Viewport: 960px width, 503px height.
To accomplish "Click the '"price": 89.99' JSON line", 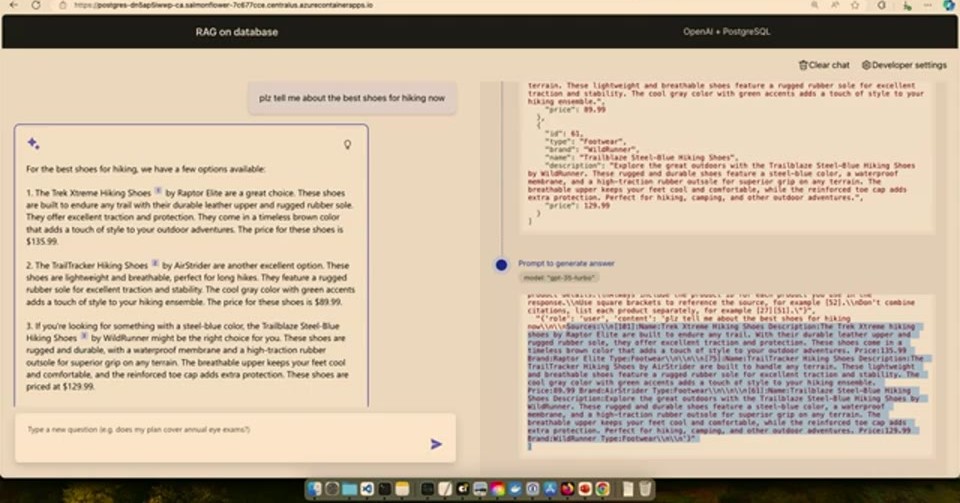I will pos(575,110).
